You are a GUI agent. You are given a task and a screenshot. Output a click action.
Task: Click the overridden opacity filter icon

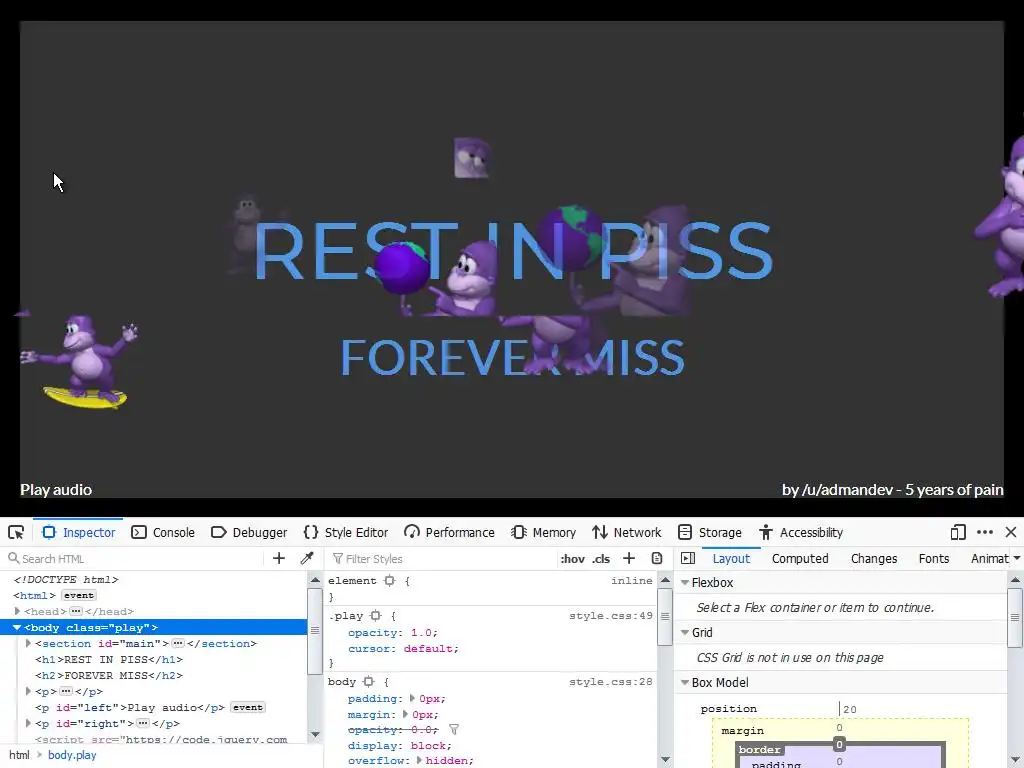pos(454,729)
